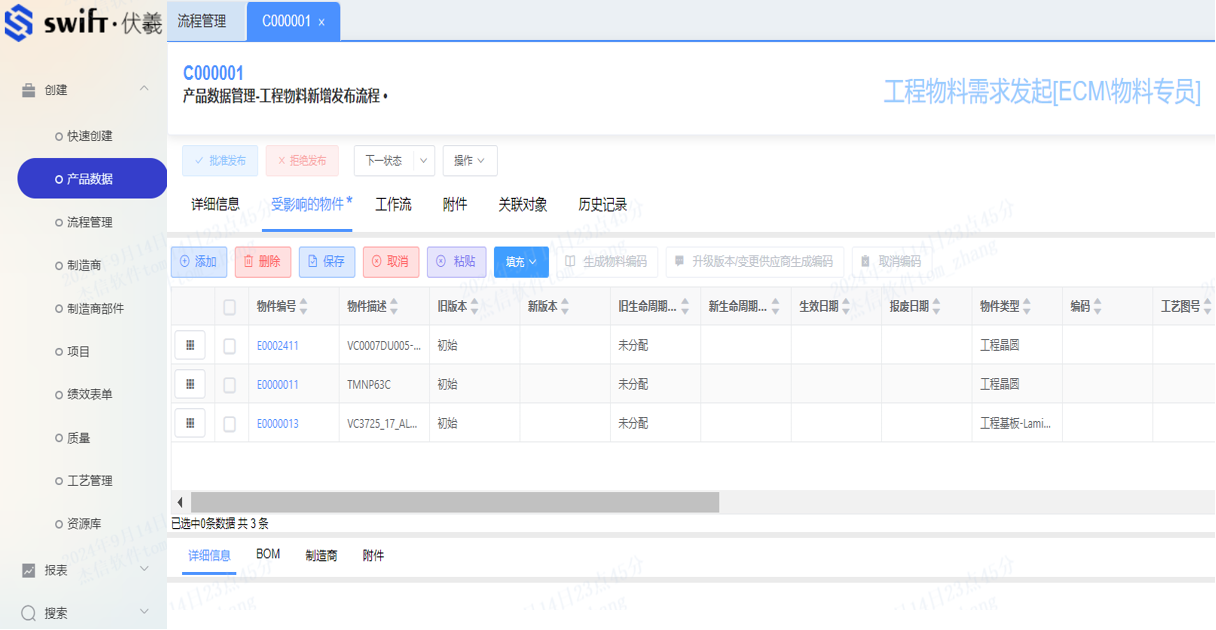Select 流程管理 in the sidebar
Viewport: 1216px width, 630px height.
pos(89,222)
